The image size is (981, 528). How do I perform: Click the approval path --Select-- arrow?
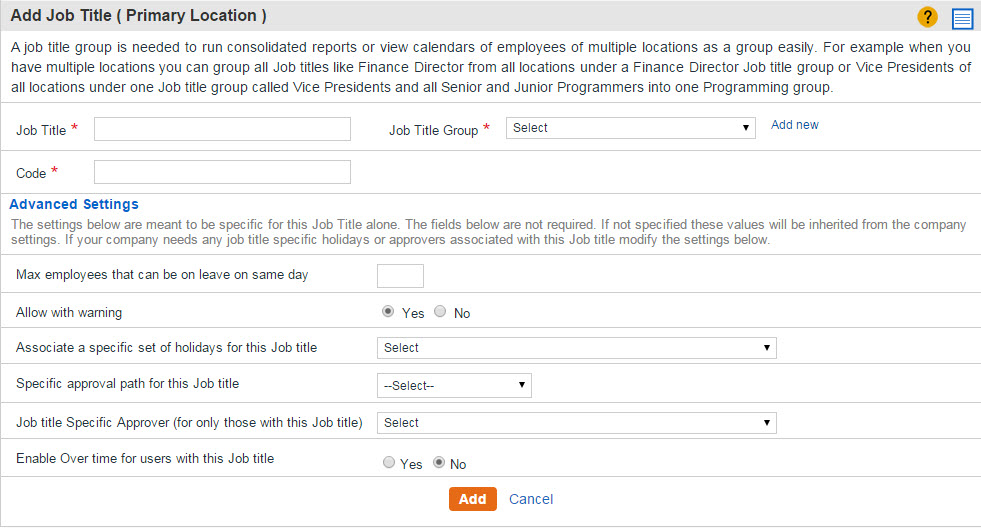click(522, 385)
